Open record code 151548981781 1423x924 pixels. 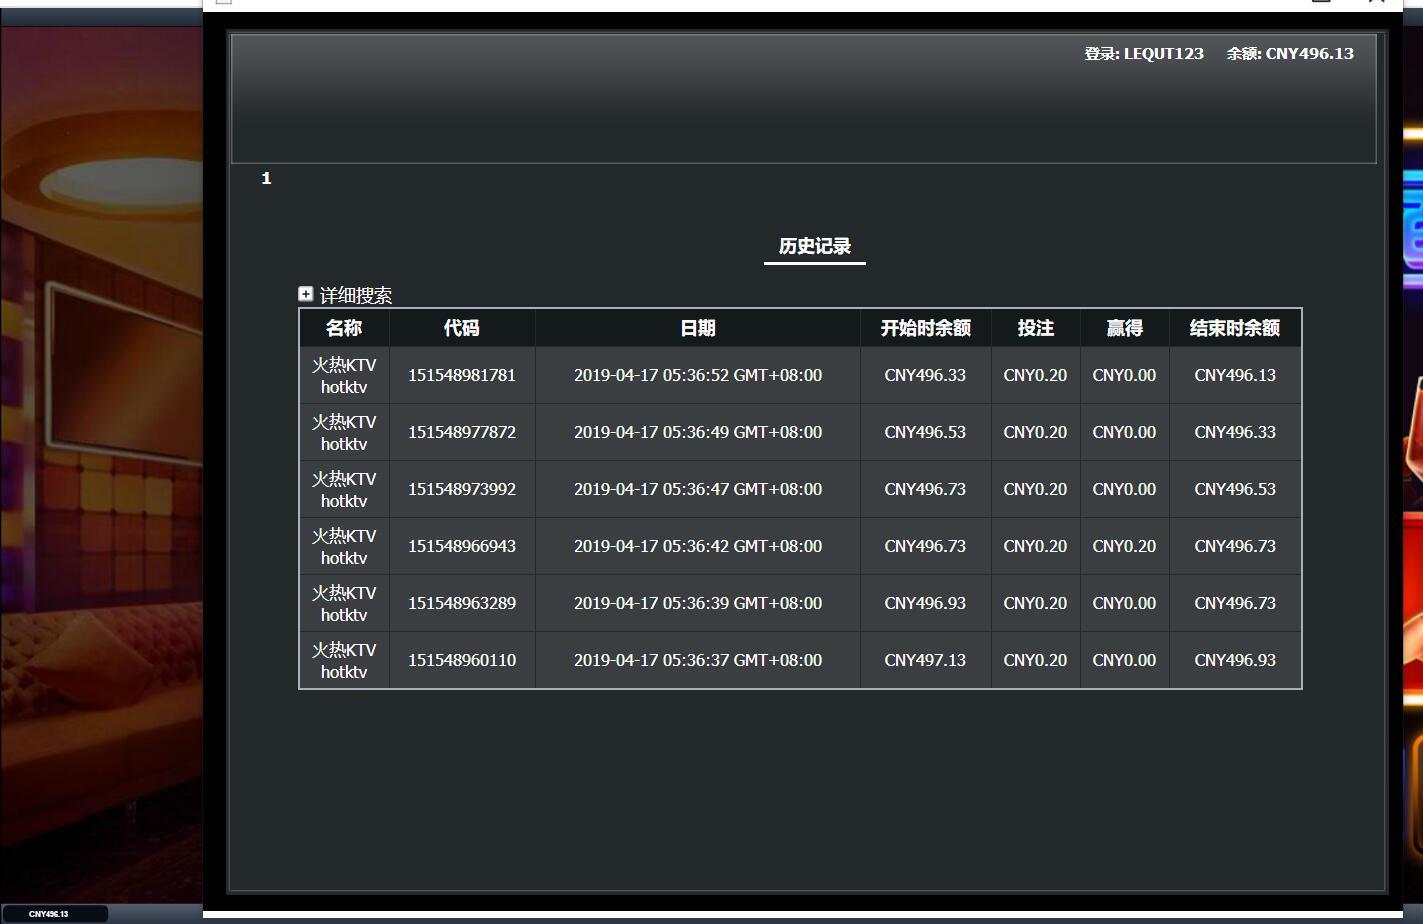(462, 375)
